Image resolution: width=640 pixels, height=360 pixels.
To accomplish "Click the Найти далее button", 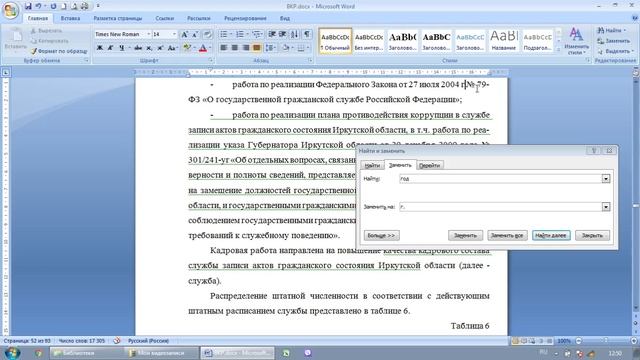I will pos(551,236).
